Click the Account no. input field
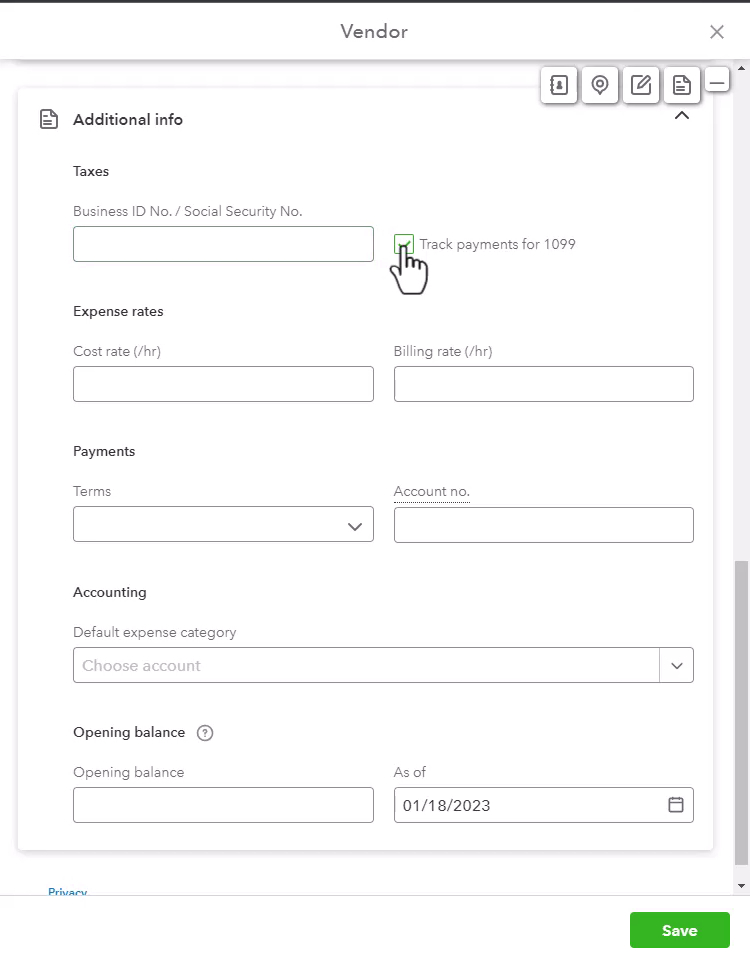 coord(544,525)
